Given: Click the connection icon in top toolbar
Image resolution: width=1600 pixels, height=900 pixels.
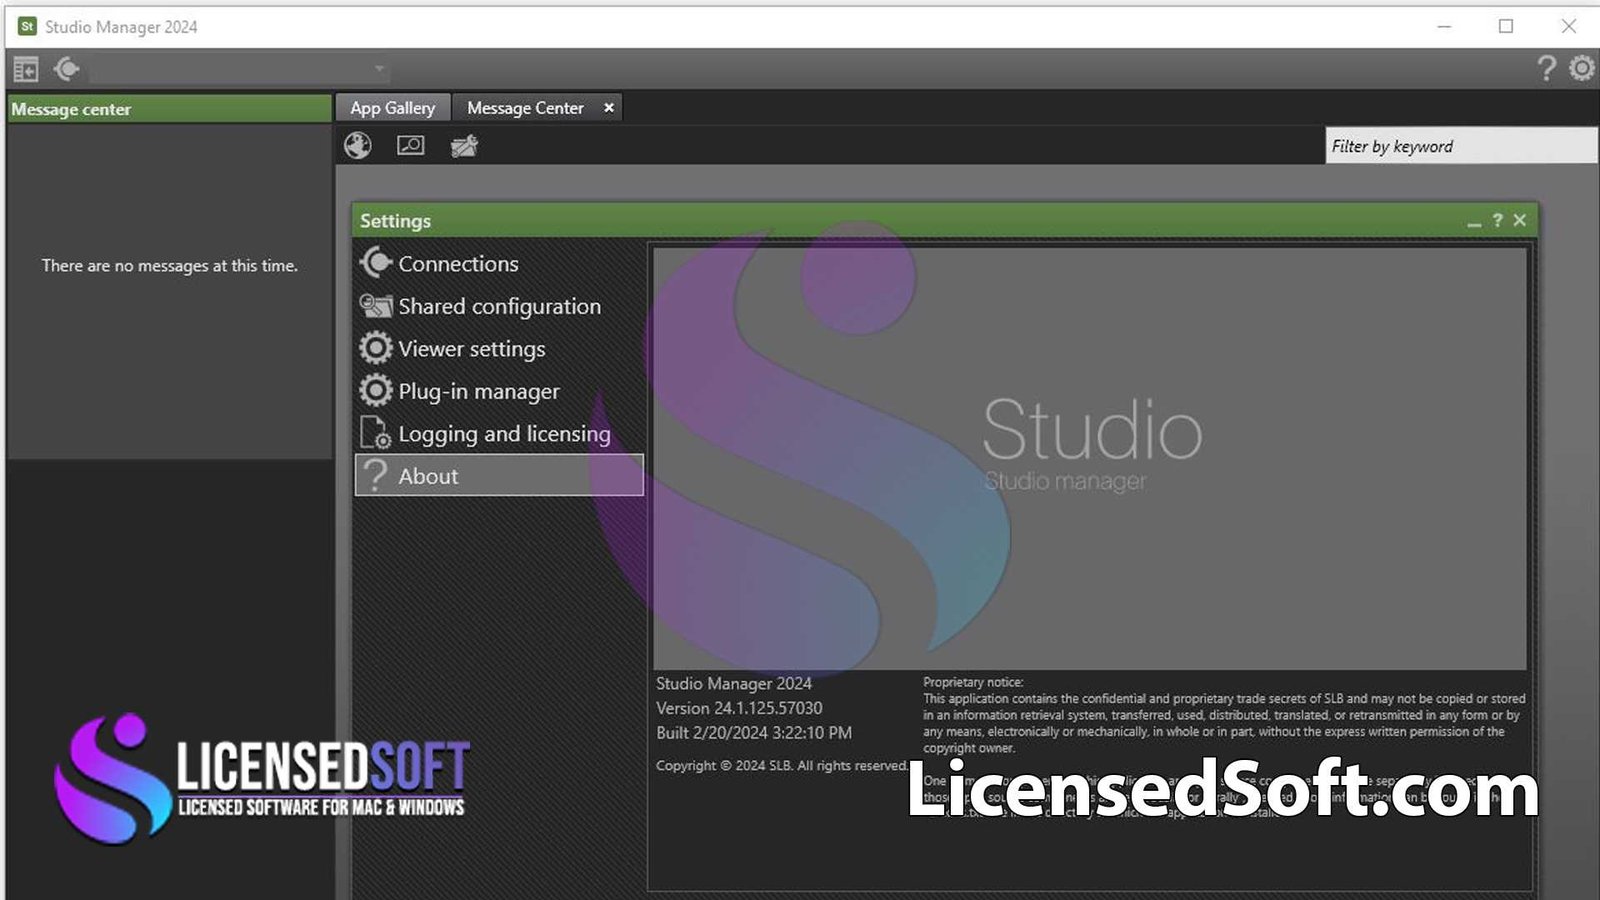Looking at the screenshot, I should click(67, 69).
